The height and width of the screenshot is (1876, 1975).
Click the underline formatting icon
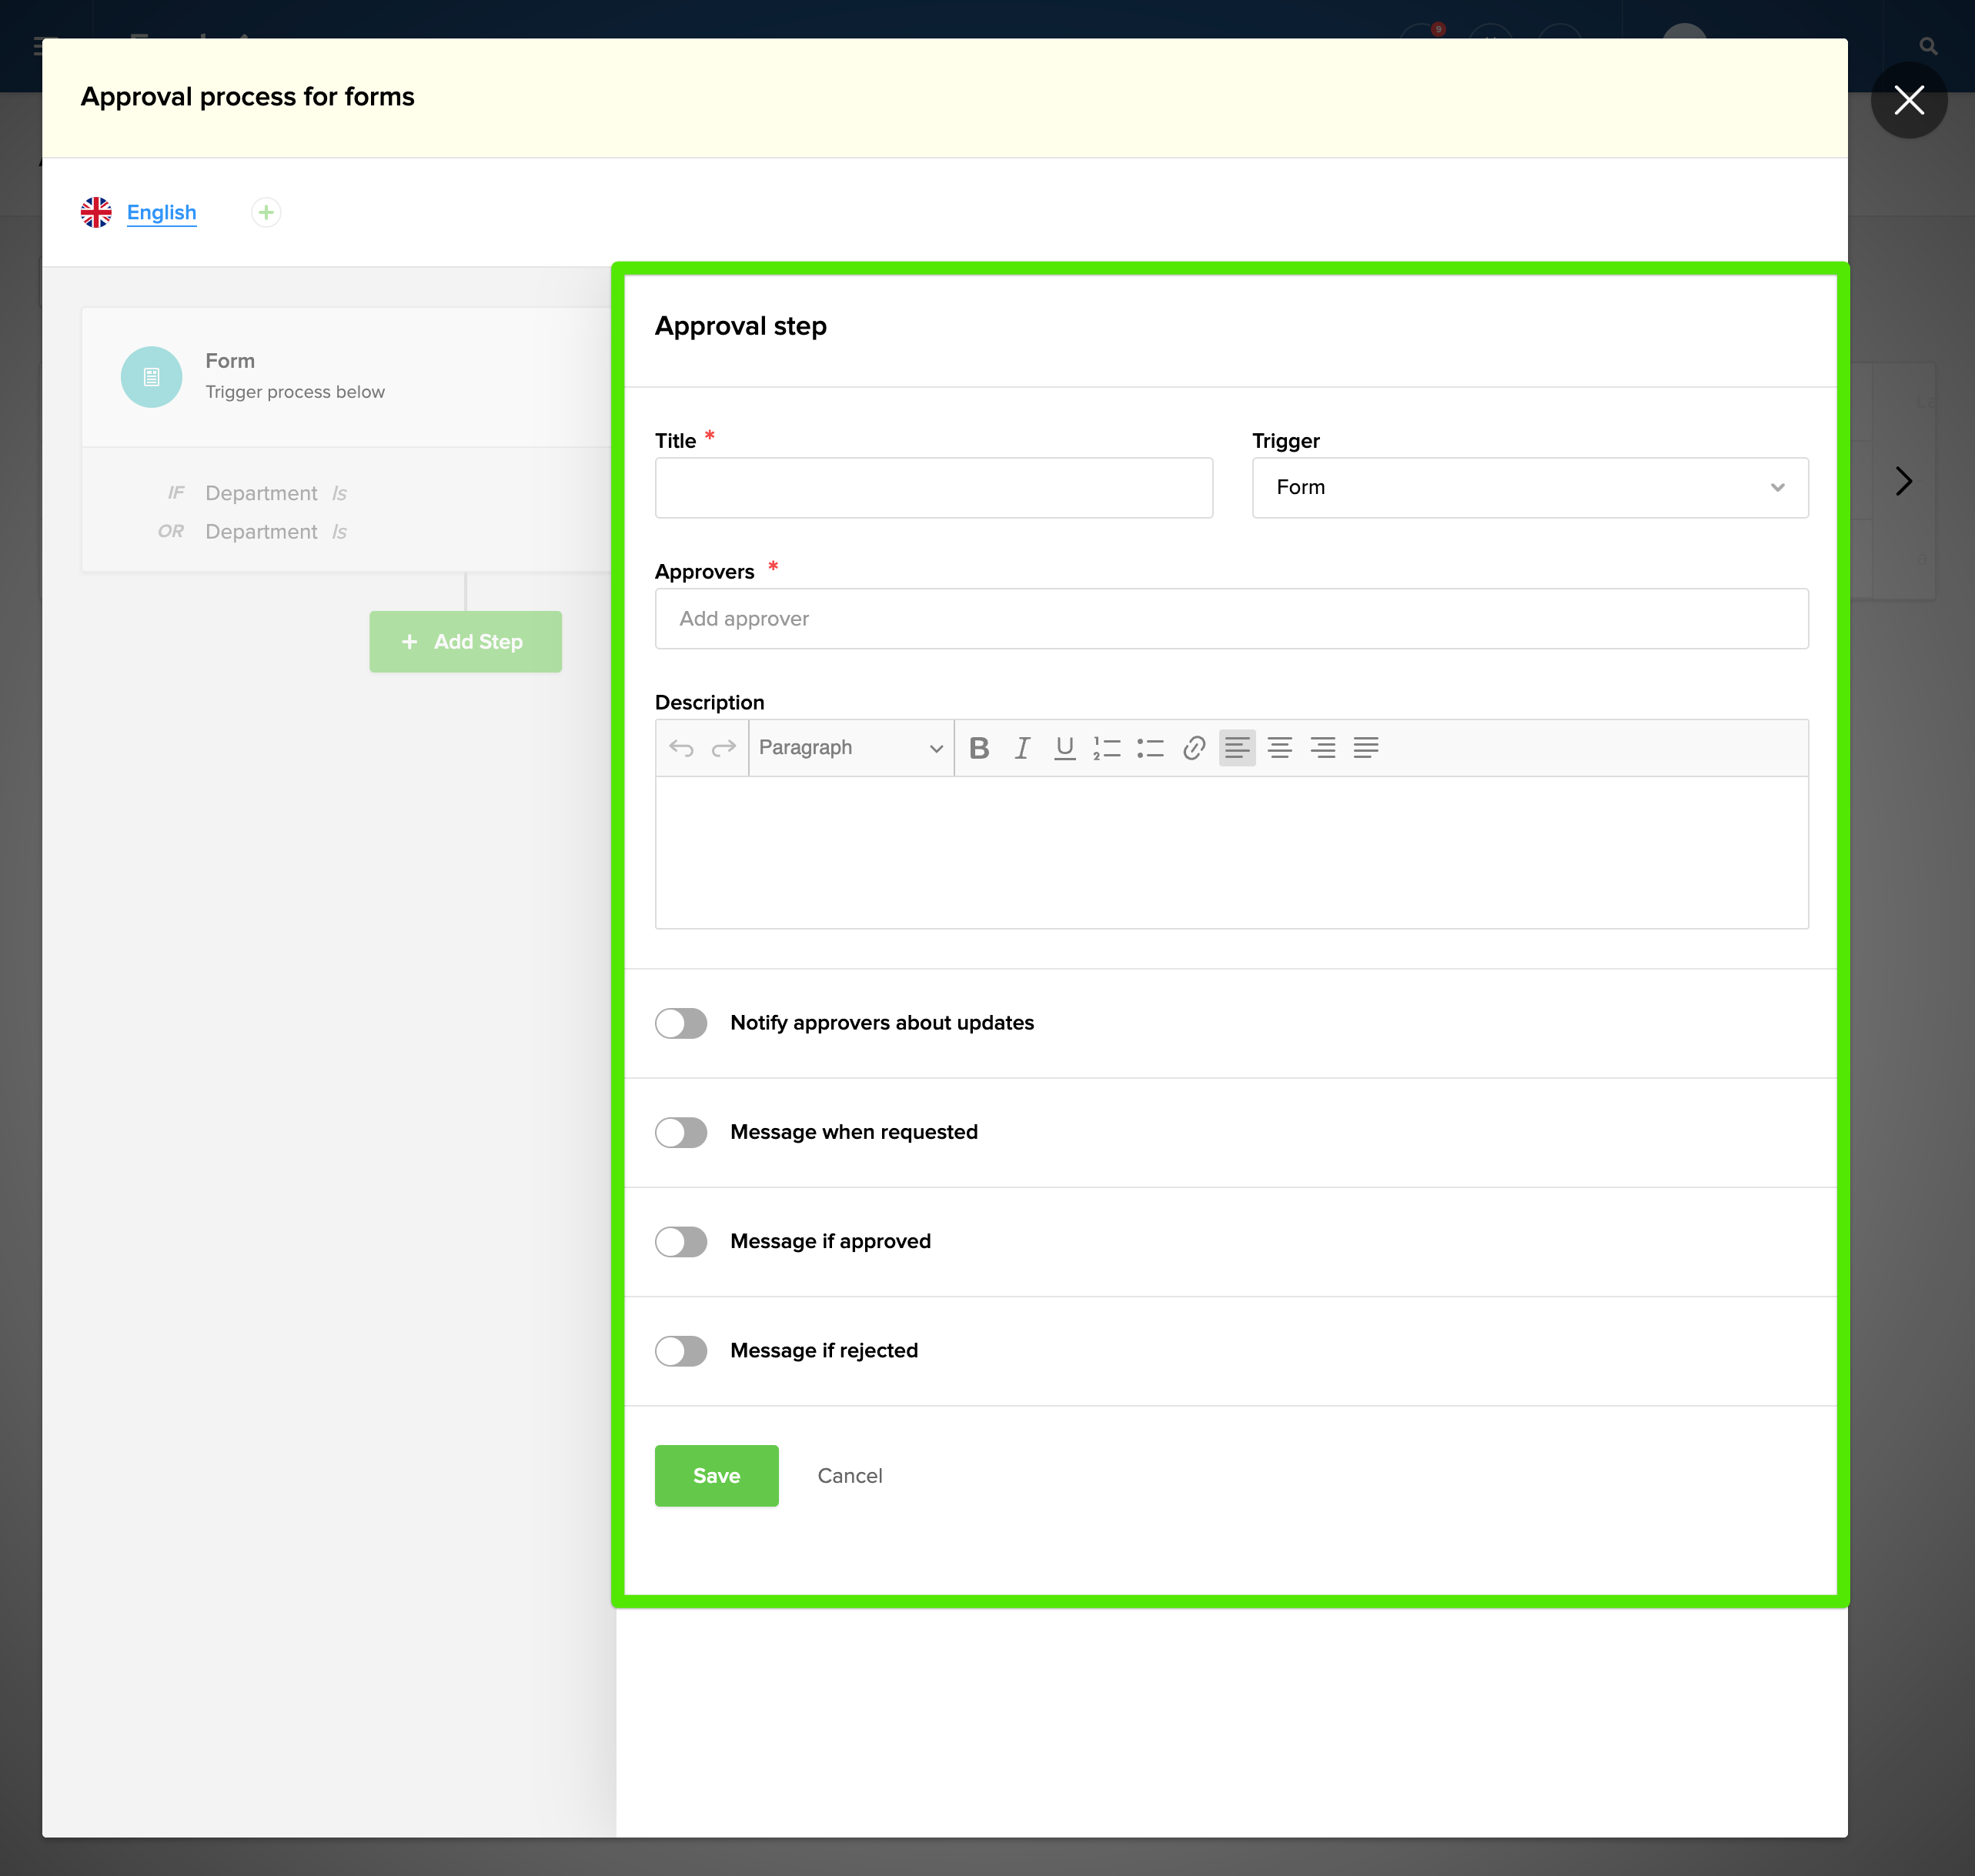(x=1065, y=748)
